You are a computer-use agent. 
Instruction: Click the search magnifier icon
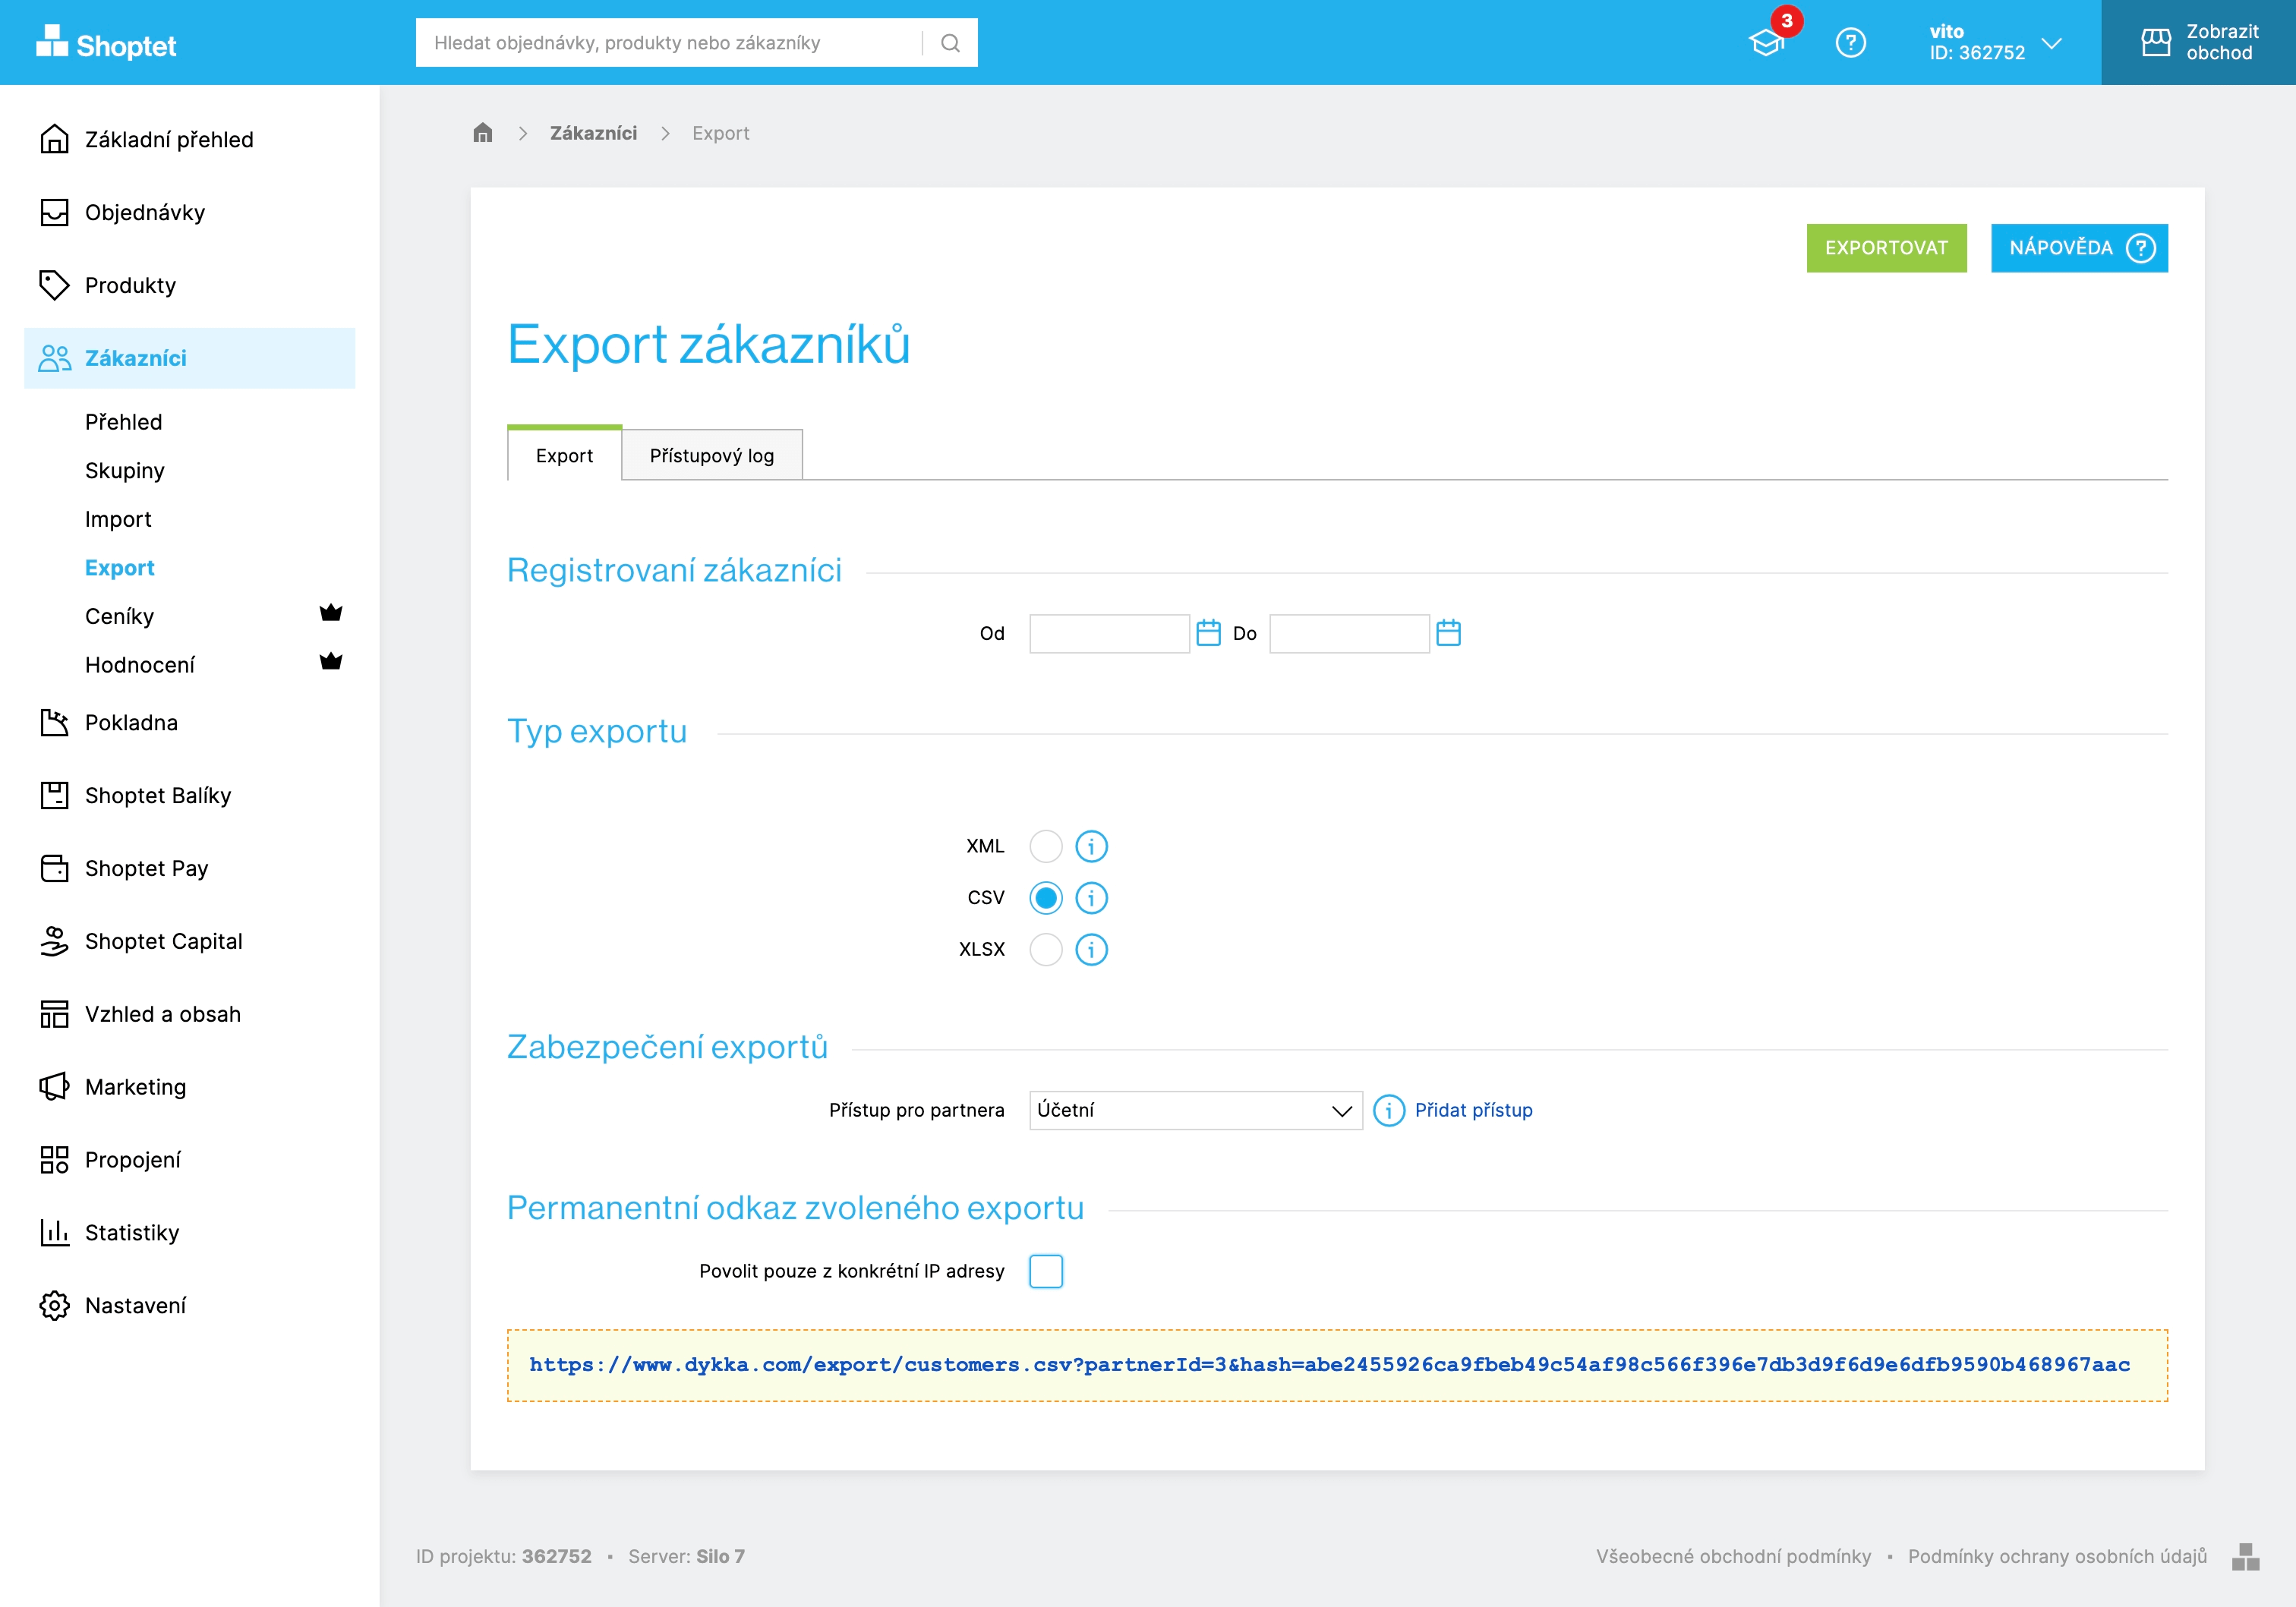[x=950, y=43]
